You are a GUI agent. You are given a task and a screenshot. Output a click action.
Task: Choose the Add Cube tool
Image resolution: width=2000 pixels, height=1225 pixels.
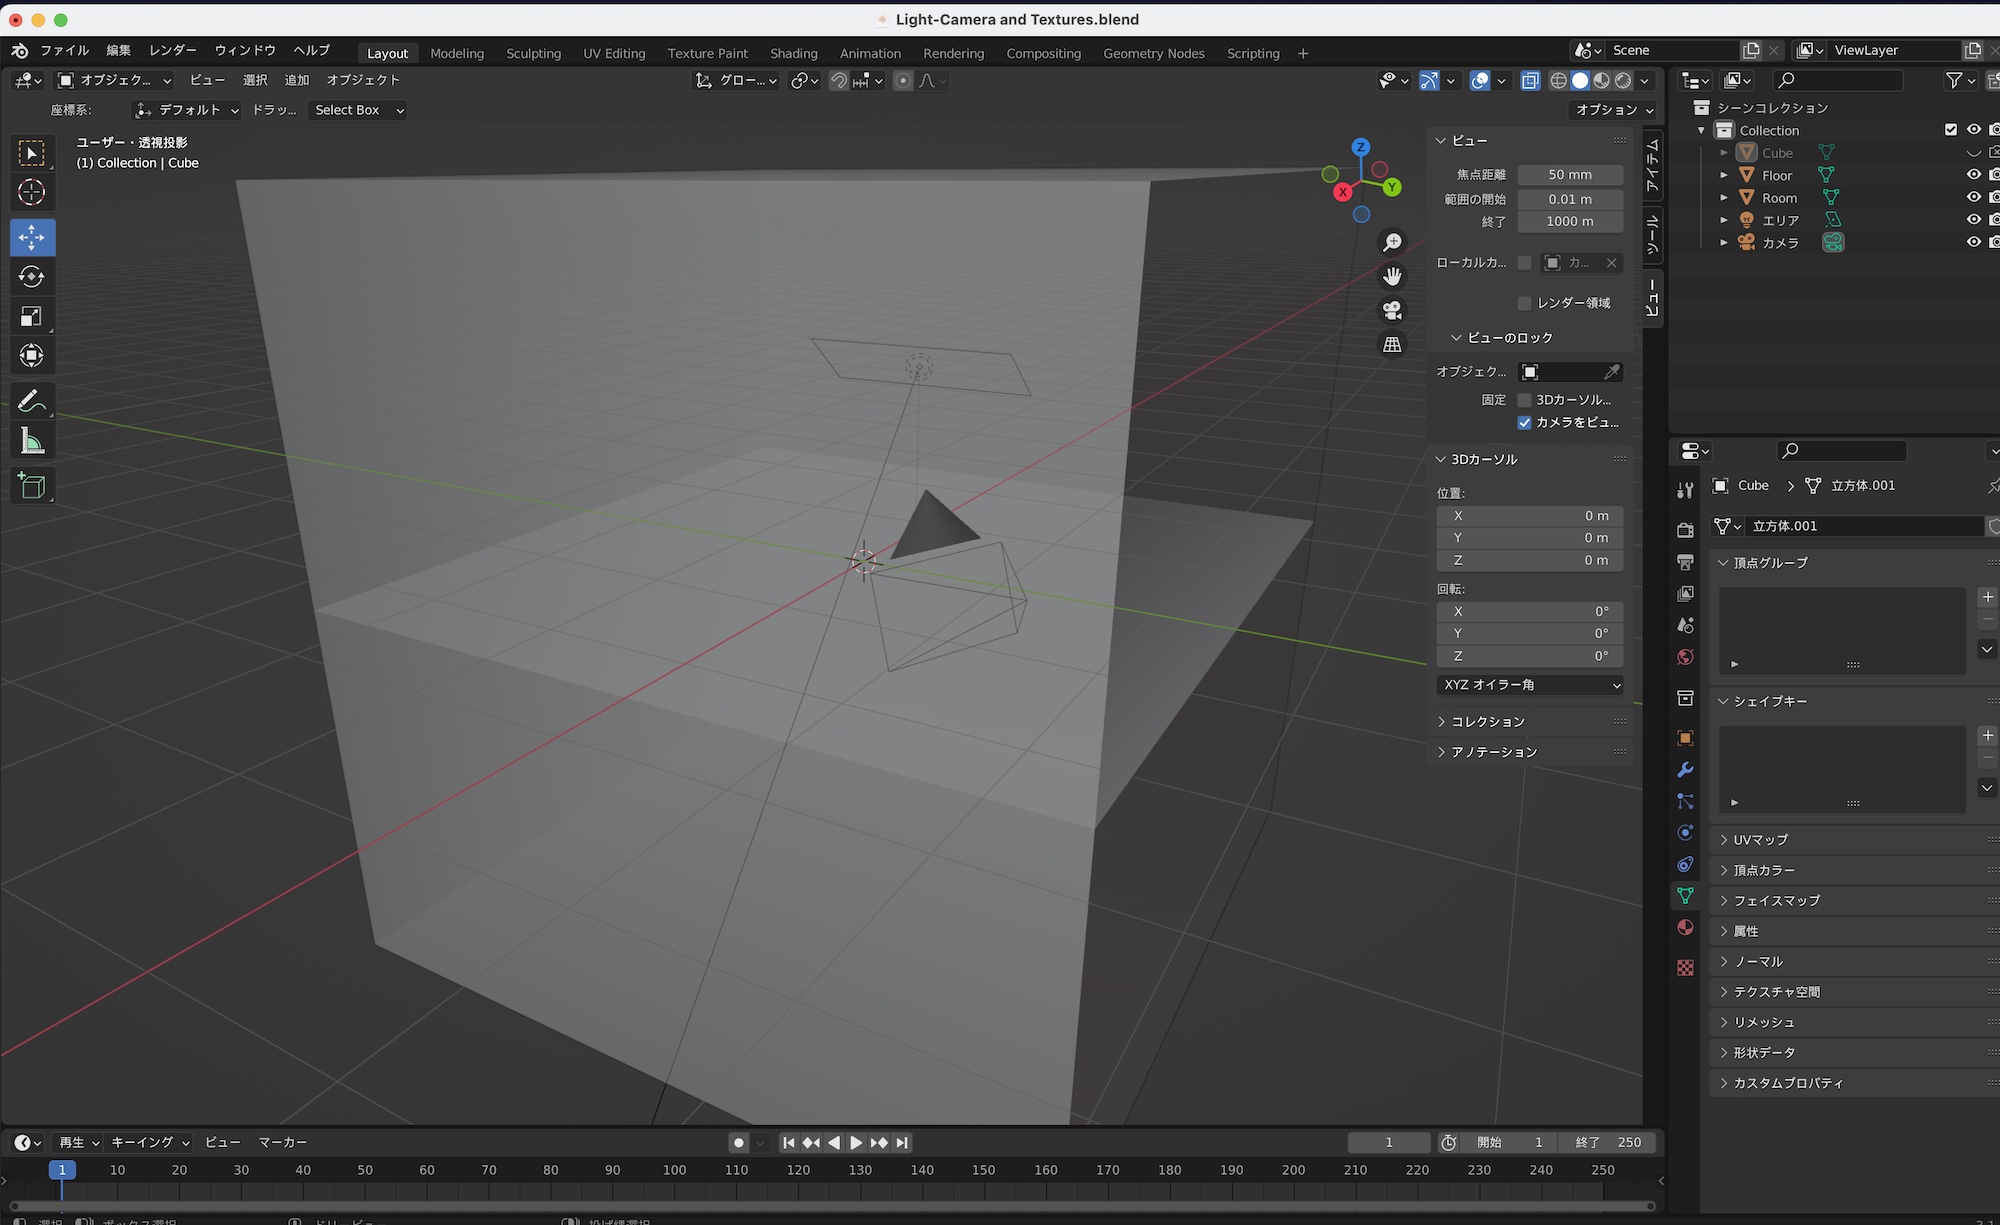coord(32,486)
